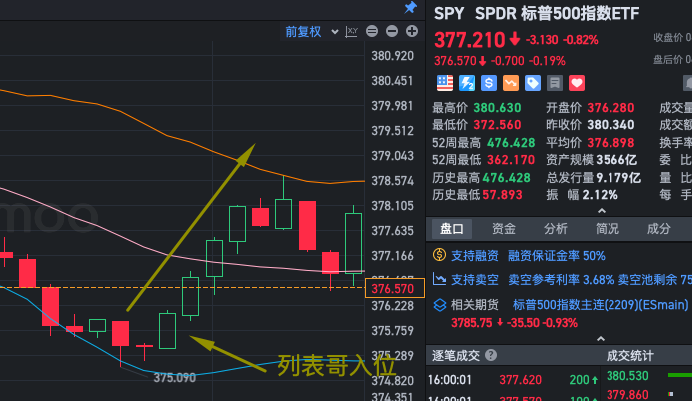Click the orange margin coin icon
The width and height of the screenshot is (692, 401).
pos(439,255)
